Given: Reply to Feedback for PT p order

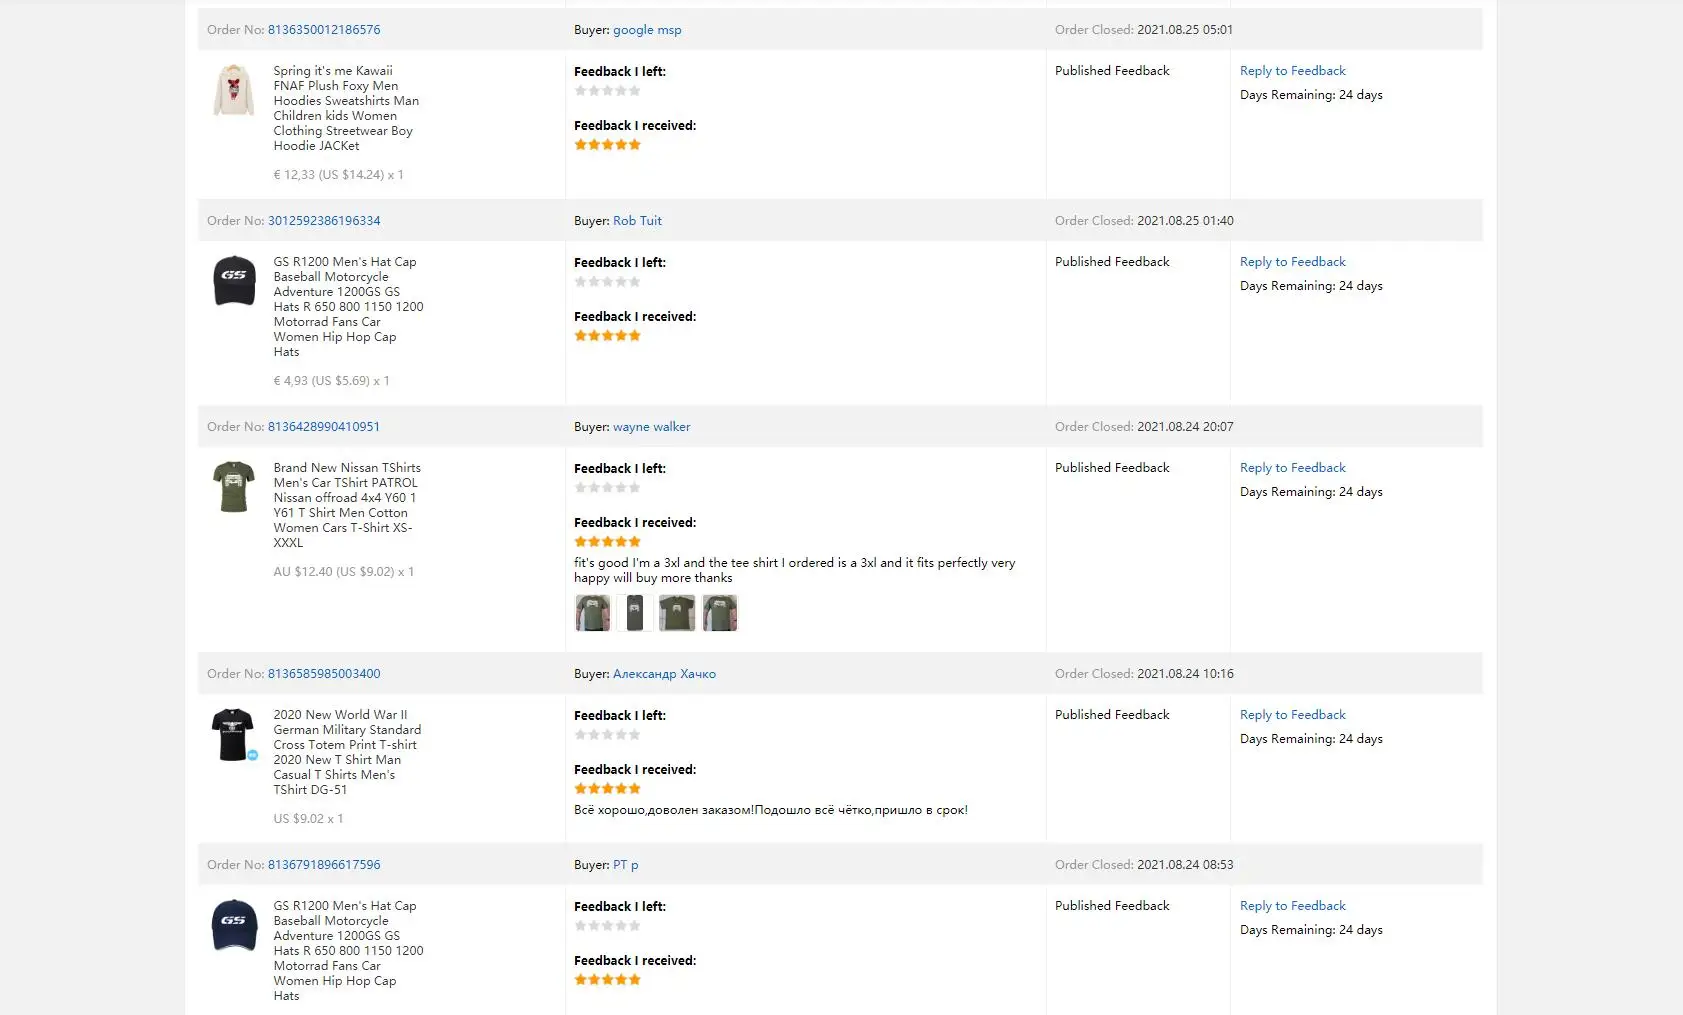Looking at the screenshot, I should (x=1292, y=906).
